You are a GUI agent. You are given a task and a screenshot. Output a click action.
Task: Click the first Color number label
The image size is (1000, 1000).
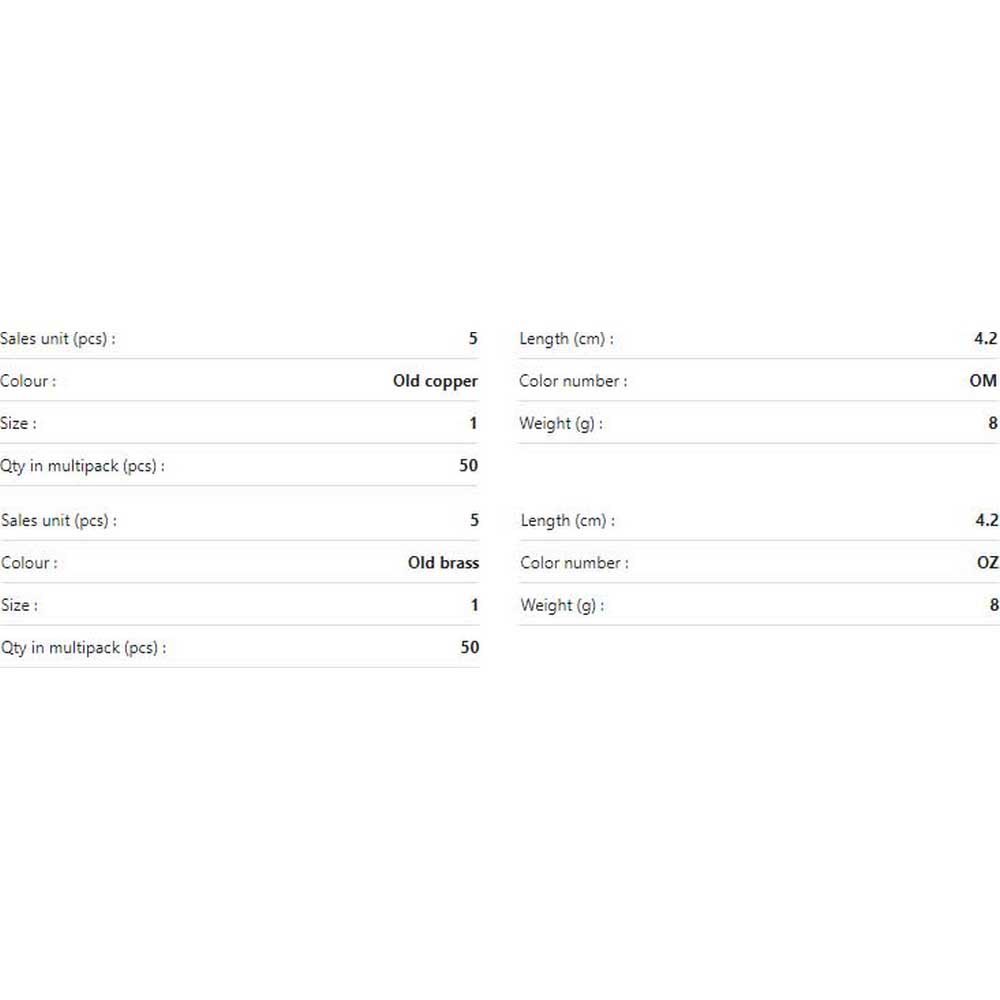tap(573, 381)
